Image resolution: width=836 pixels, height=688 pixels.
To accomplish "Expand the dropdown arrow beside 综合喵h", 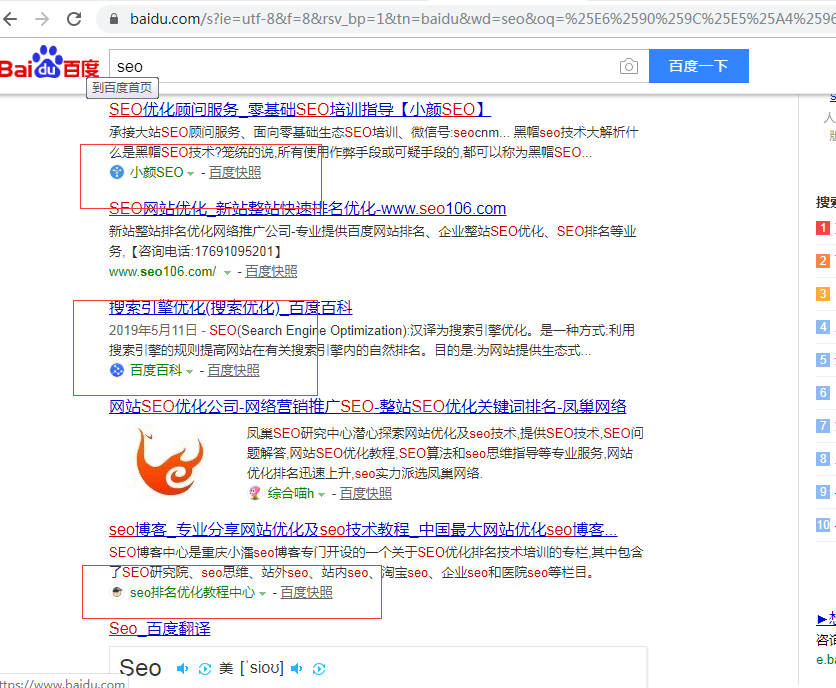I will pyautogui.click(x=321, y=494).
